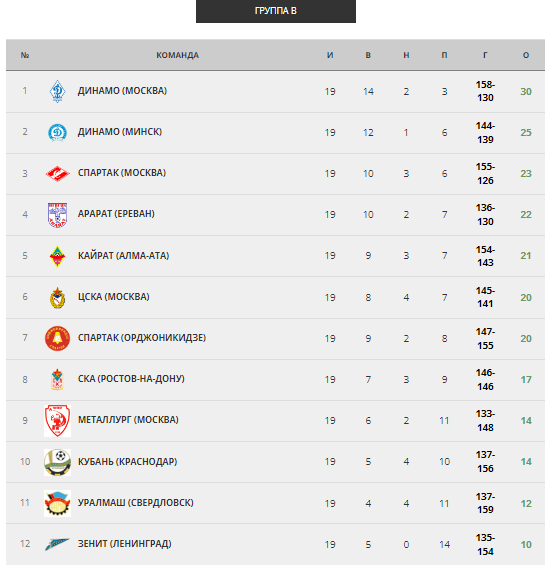Click the Кубань (Краснодар) team logo
This screenshot has width=552, height=568.
coord(57,462)
